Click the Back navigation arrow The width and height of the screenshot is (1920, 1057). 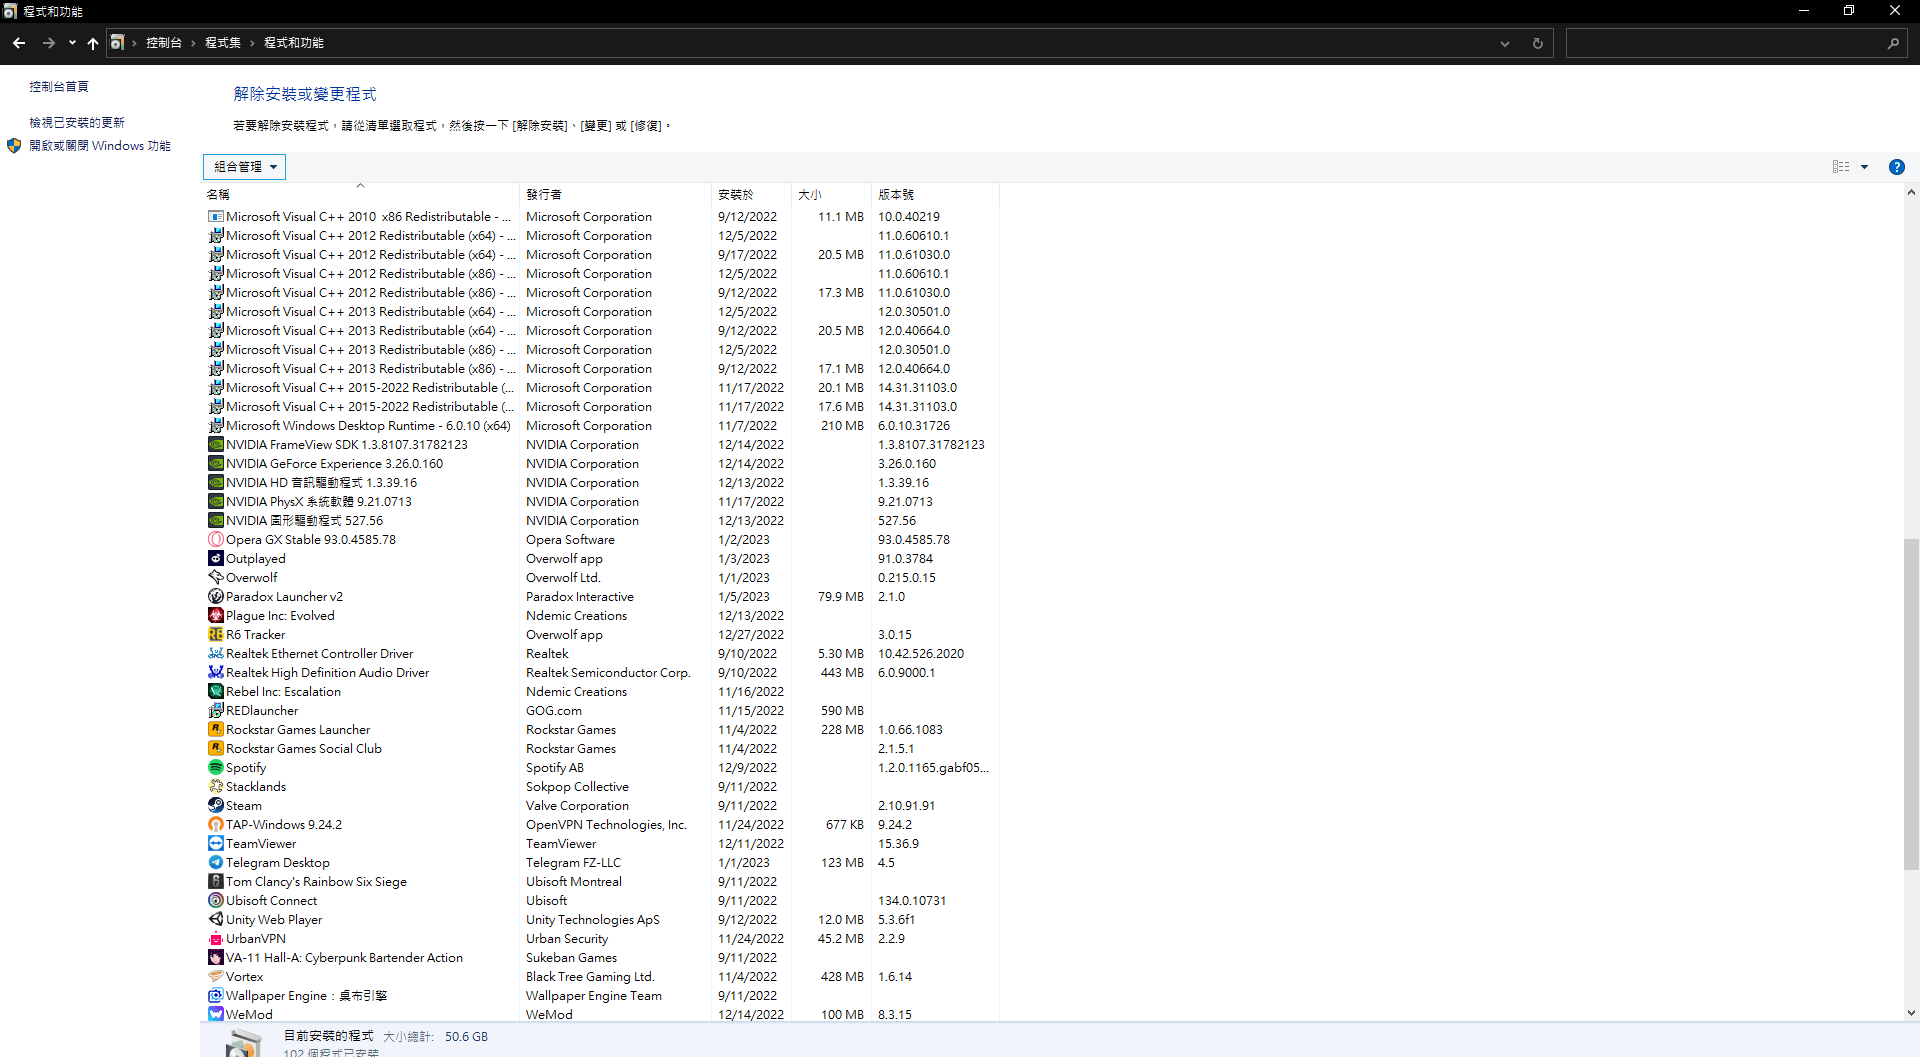point(19,43)
